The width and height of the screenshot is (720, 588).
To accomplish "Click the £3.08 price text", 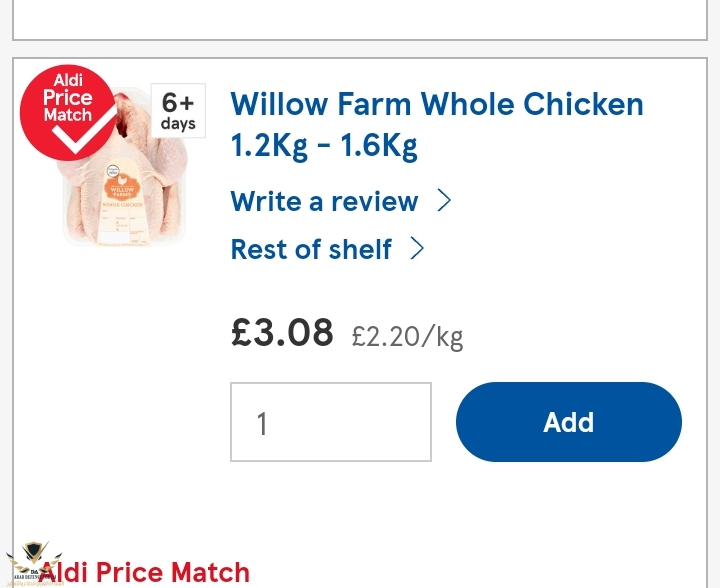I will [282, 333].
